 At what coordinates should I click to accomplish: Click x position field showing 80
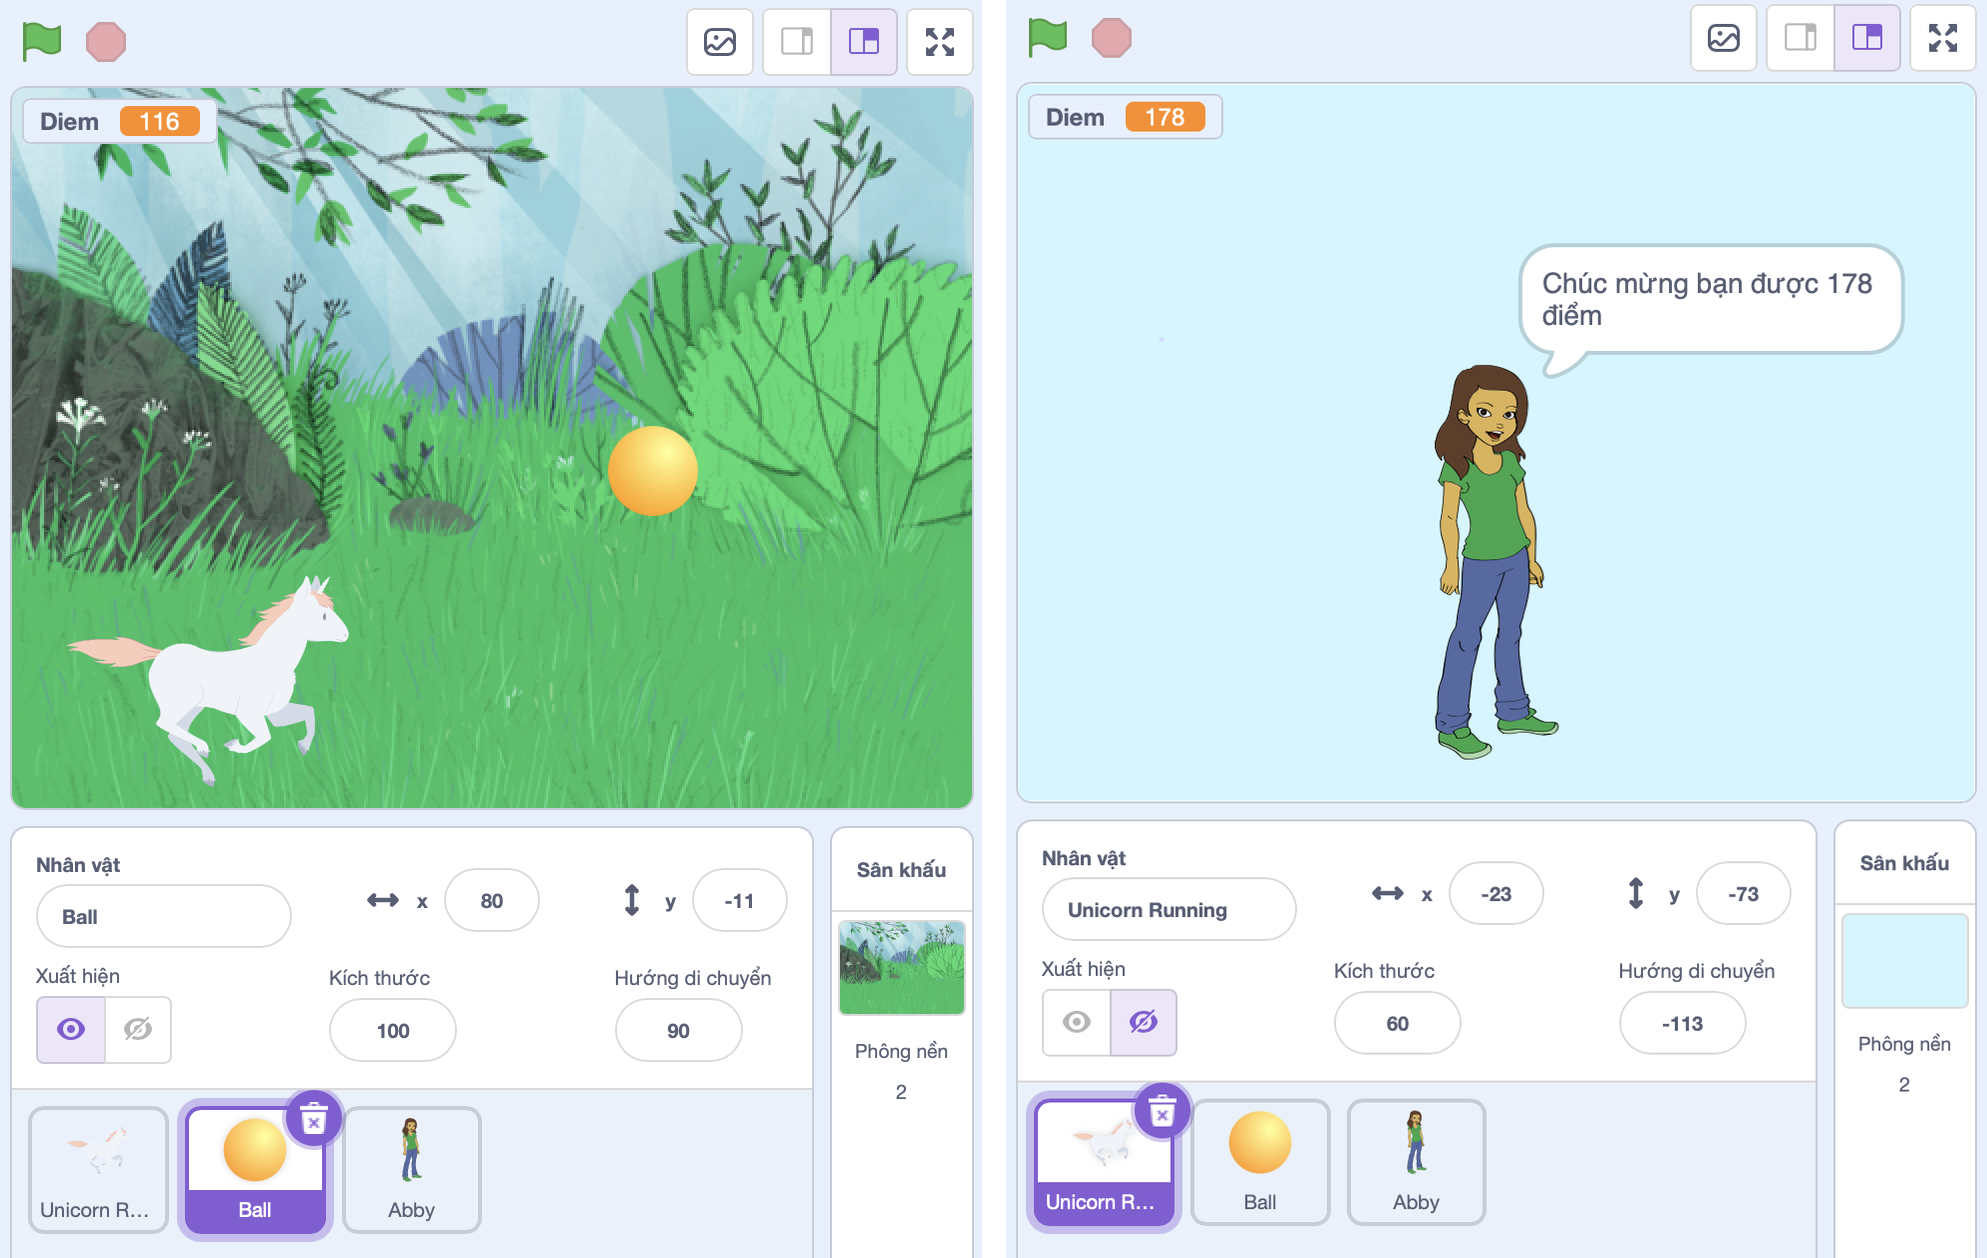pyautogui.click(x=491, y=900)
